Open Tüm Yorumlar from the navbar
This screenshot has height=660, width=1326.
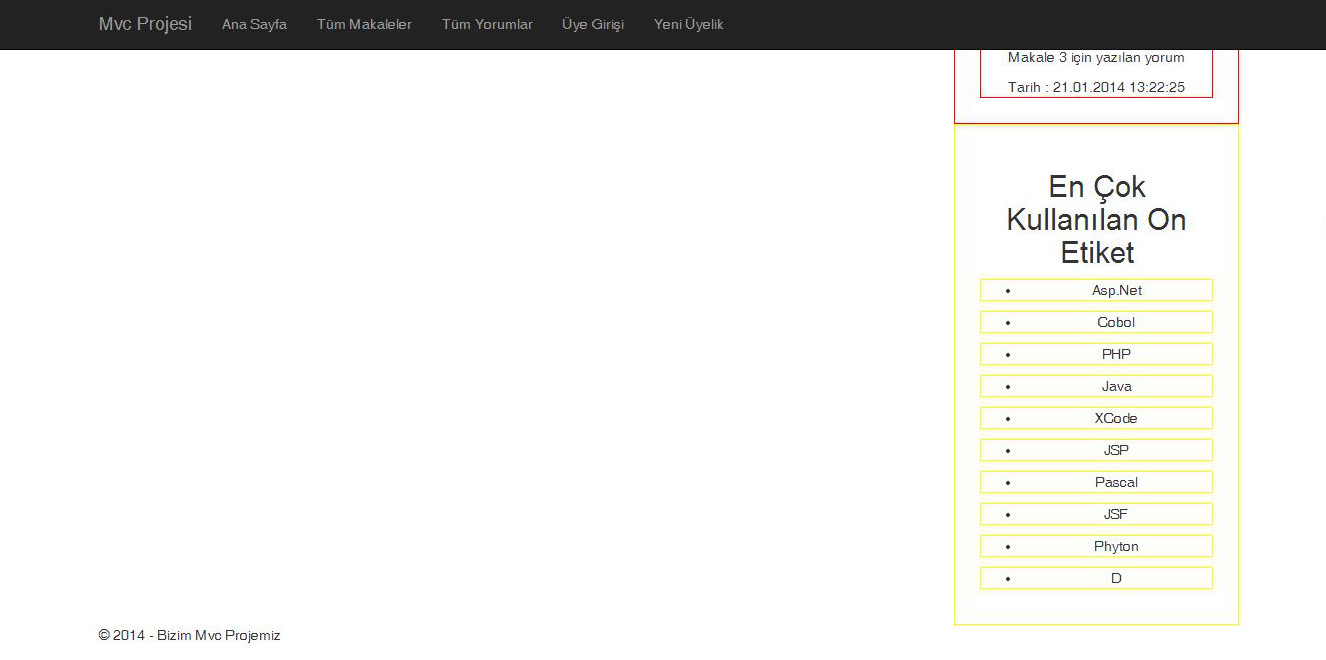pyautogui.click(x=487, y=24)
